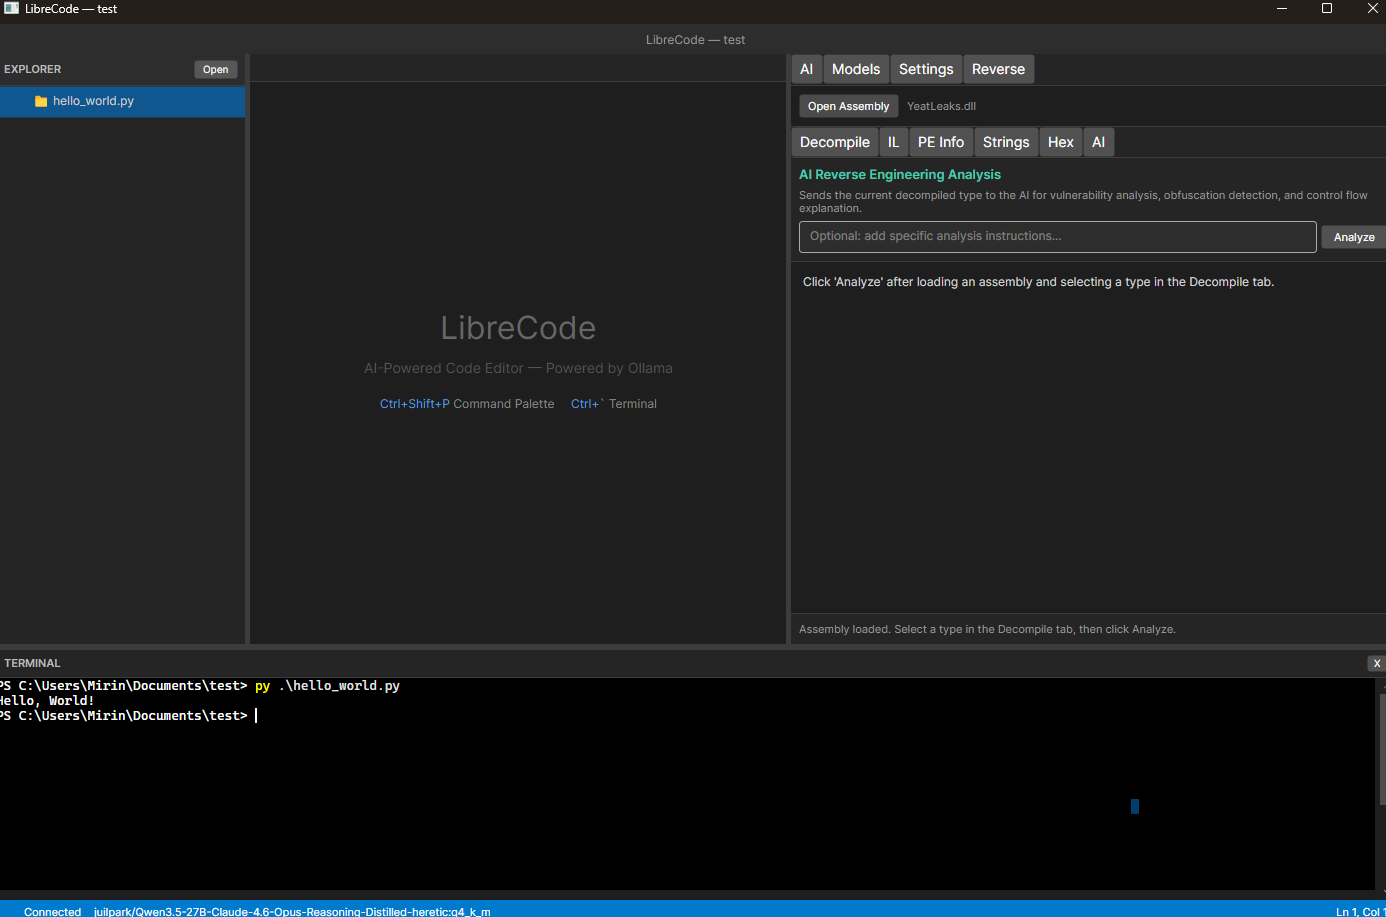Click the terminal prompt line with cursor
This screenshot has width=1386, height=917.
click(128, 716)
